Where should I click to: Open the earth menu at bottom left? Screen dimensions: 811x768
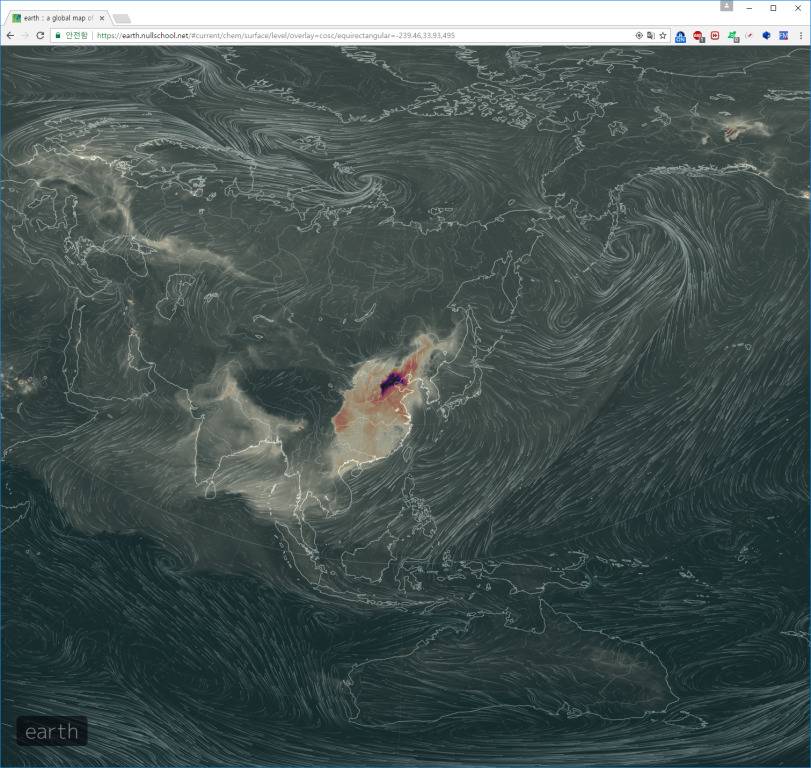(x=52, y=732)
